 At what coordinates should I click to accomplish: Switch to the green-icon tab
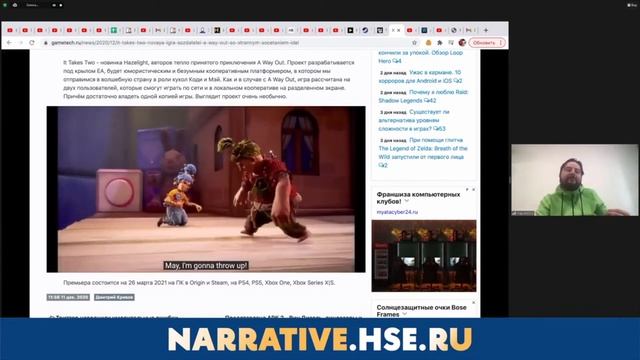click(114, 30)
